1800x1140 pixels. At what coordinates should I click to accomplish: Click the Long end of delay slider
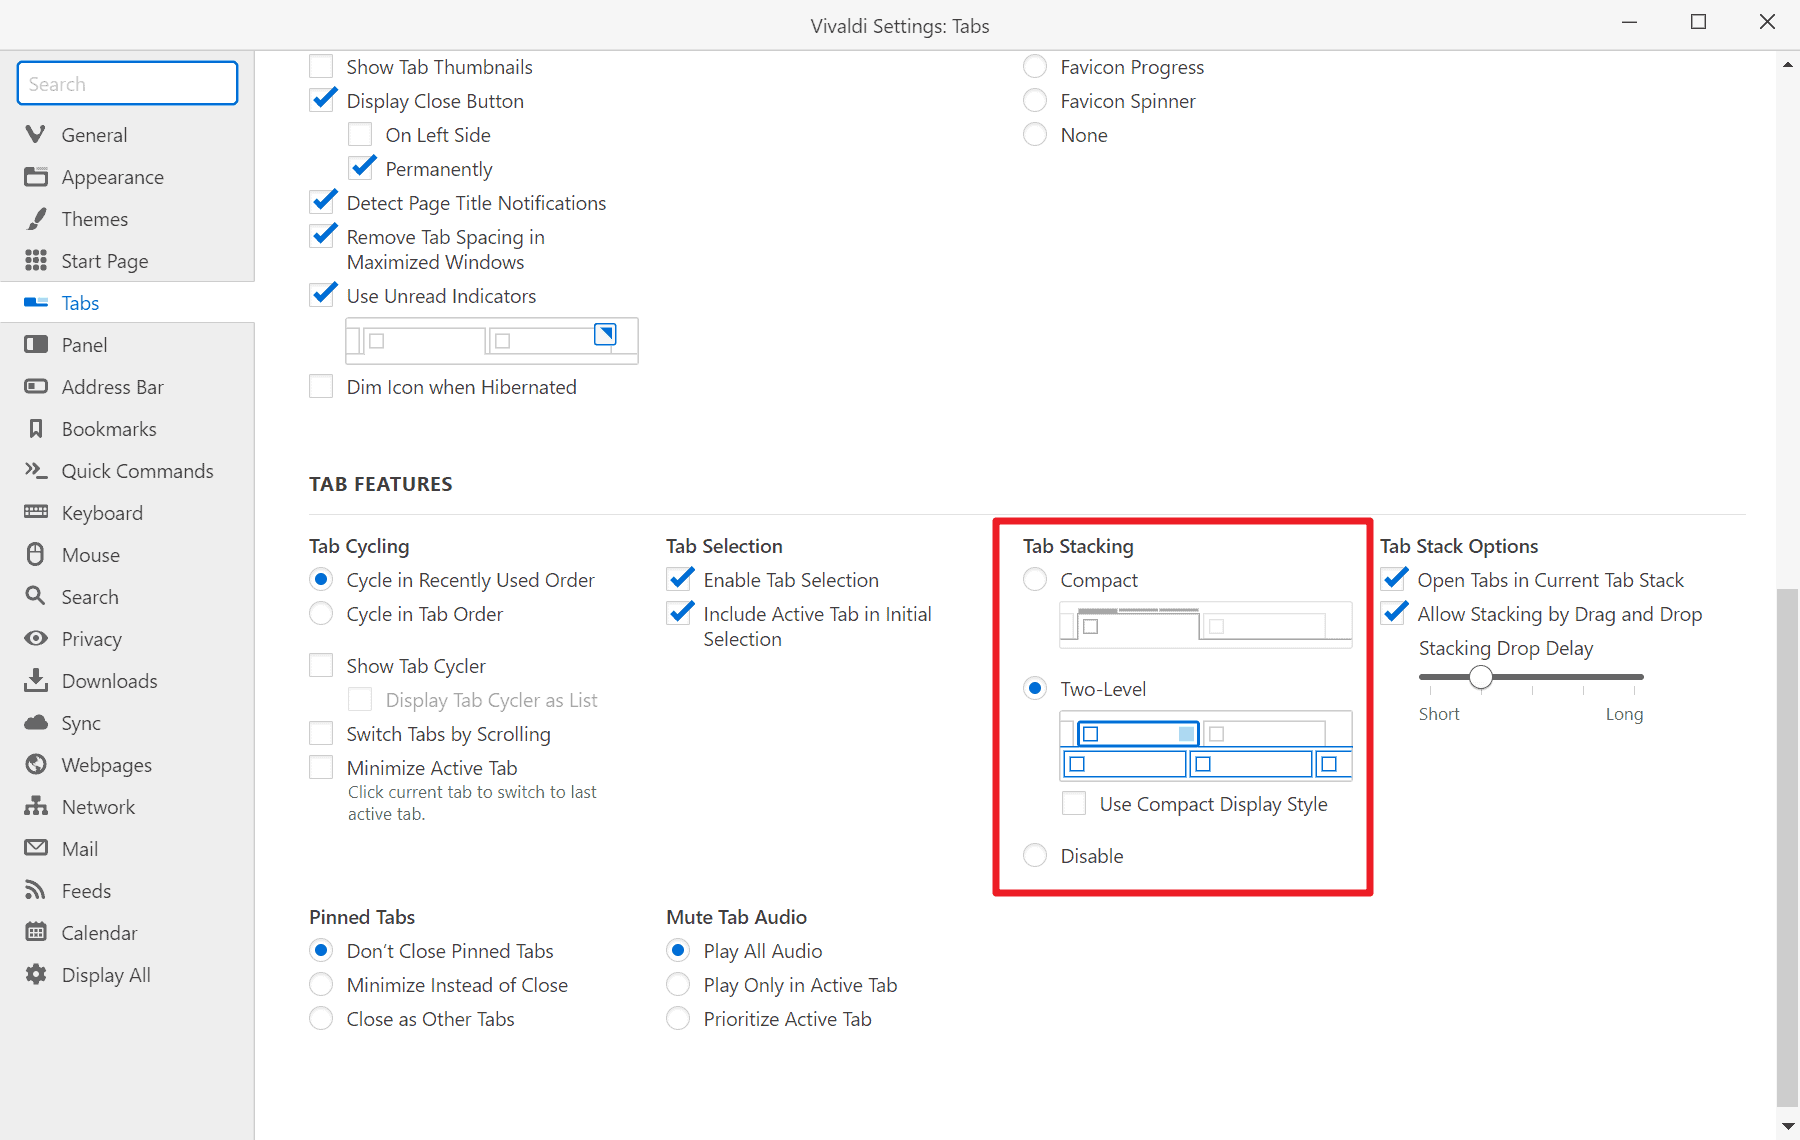[1624, 714]
